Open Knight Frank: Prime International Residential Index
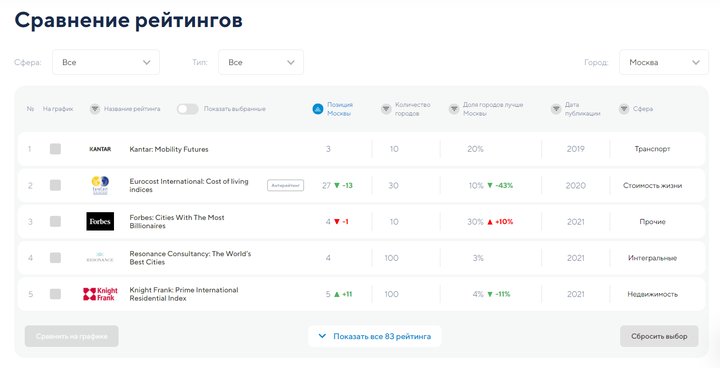The image size is (720, 368). click(184, 294)
